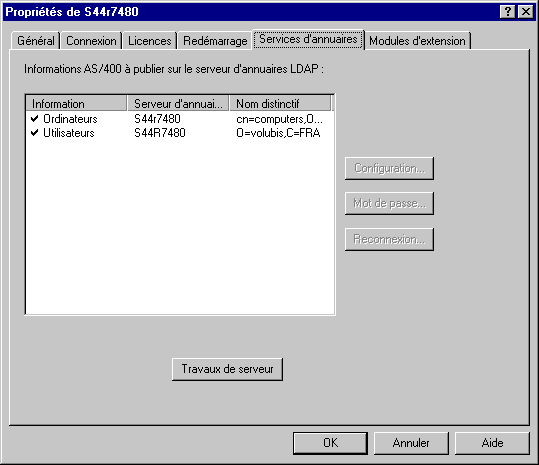Sort by the Information column header
The image size is (539, 465).
coord(76,103)
